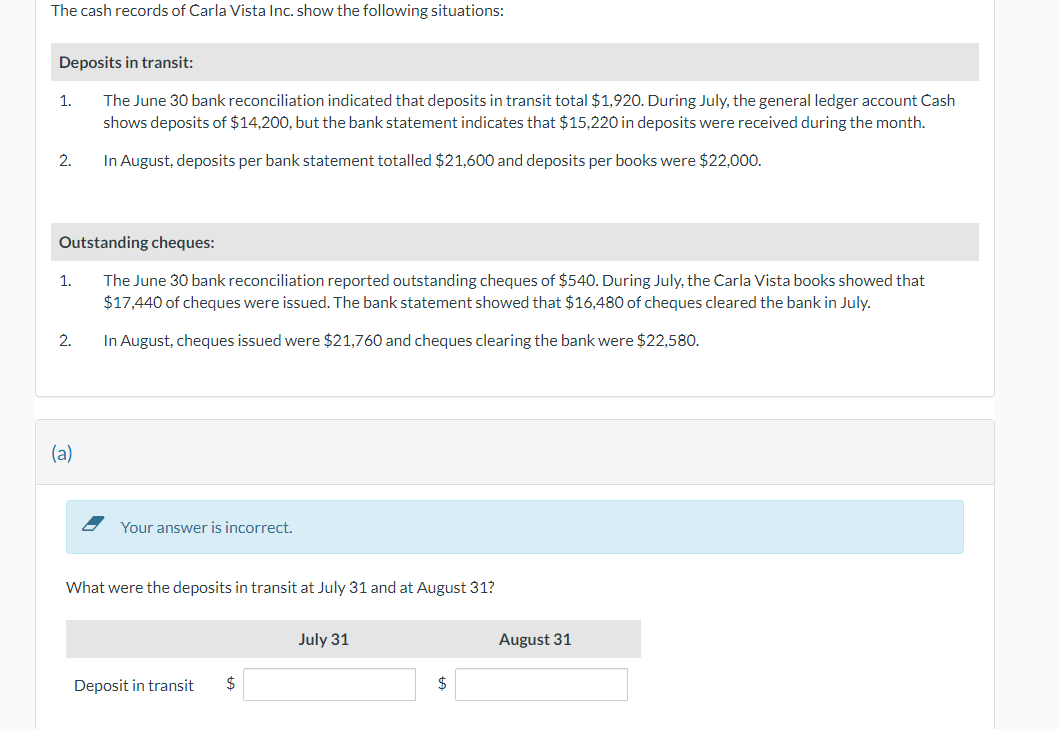The height and width of the screenshot is (729, 1060).
Task: Click the August 31 deposit input field
Action: [541, 684]
